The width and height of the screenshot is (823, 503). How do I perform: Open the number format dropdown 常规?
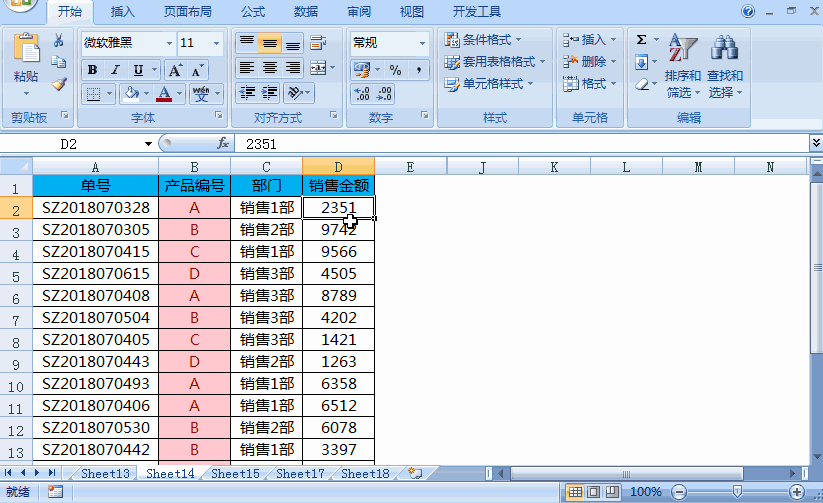click(x=423, y=43)
